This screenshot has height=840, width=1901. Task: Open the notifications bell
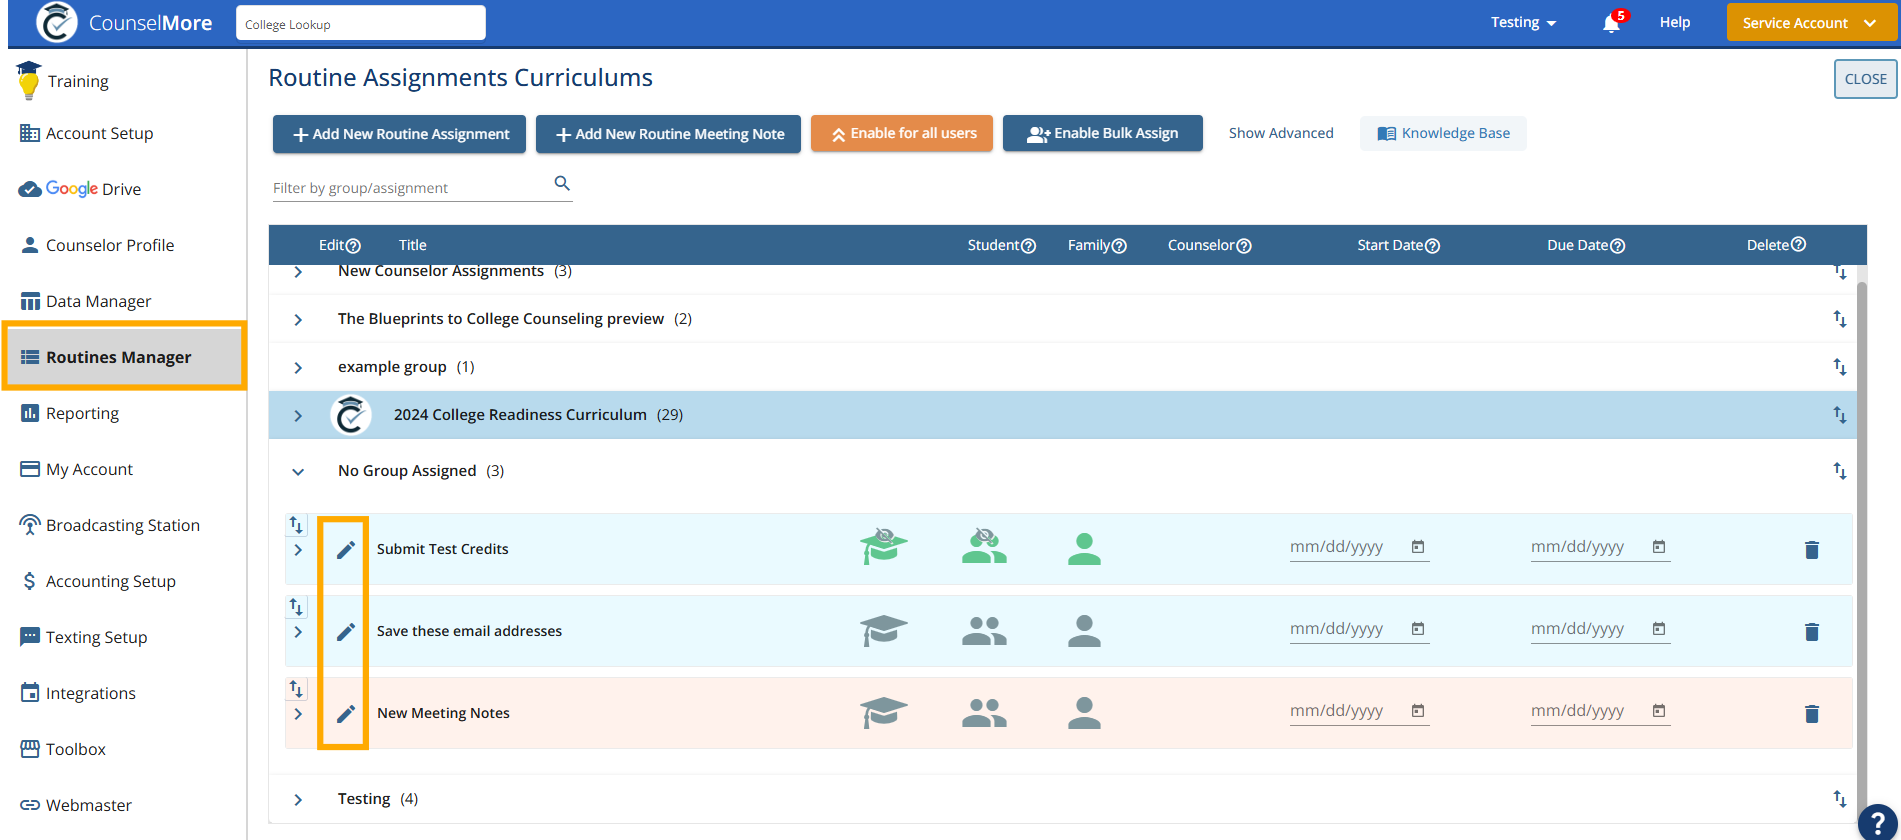click(1610, 23)
